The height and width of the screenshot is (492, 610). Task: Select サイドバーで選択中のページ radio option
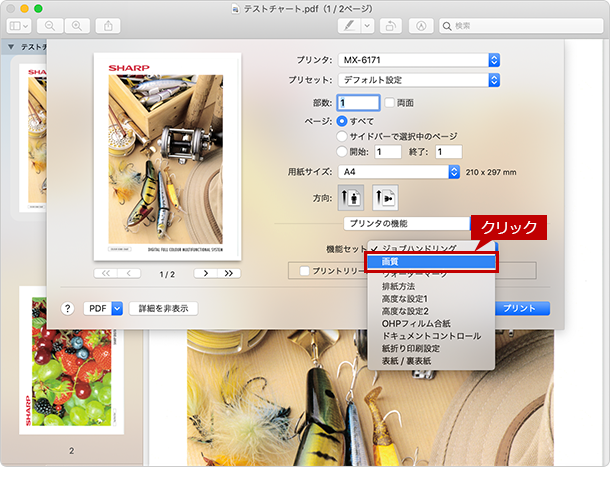(x=342, y=136)
